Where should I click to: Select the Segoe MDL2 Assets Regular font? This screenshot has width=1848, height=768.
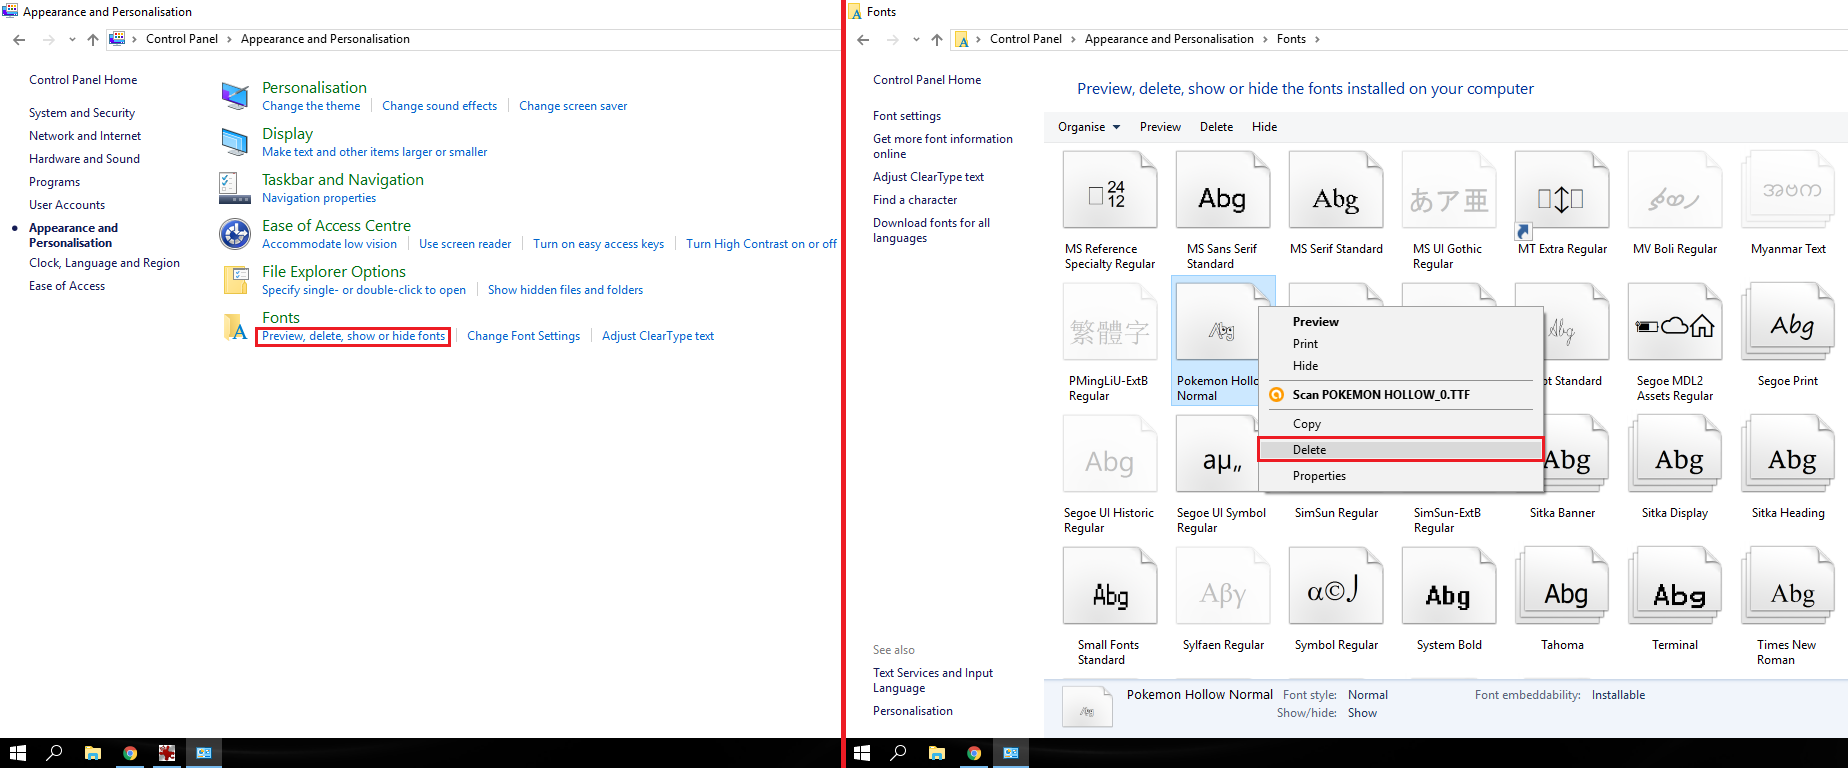coord(1675,322)
